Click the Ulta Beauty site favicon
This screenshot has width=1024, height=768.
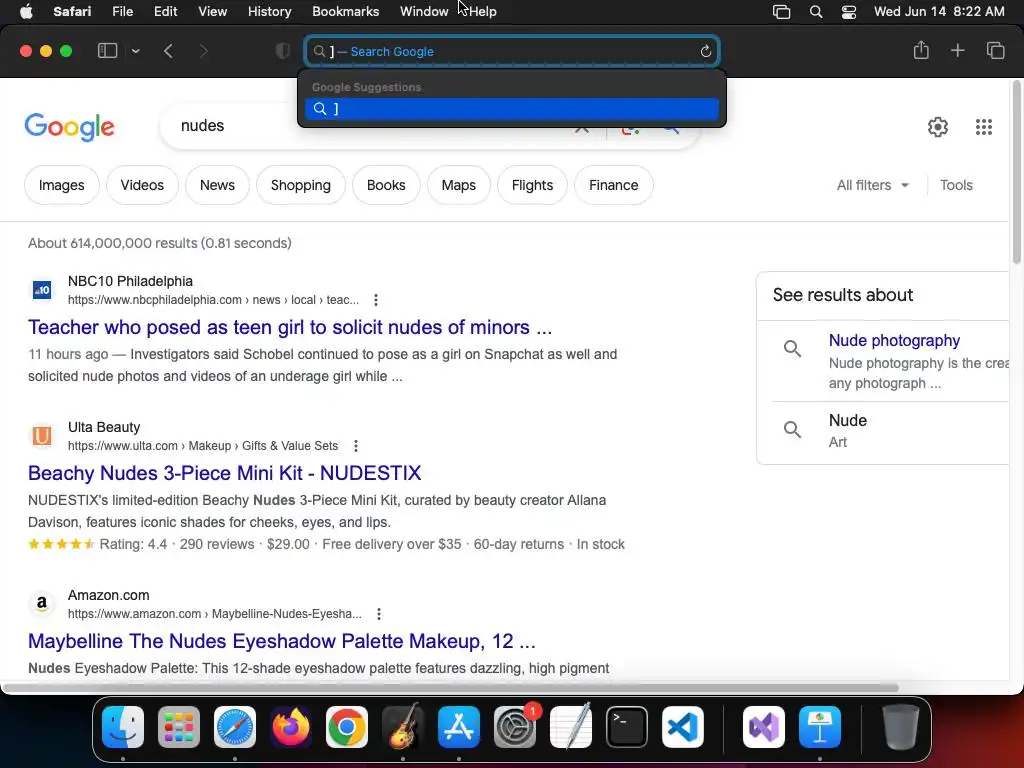(42, 436)
